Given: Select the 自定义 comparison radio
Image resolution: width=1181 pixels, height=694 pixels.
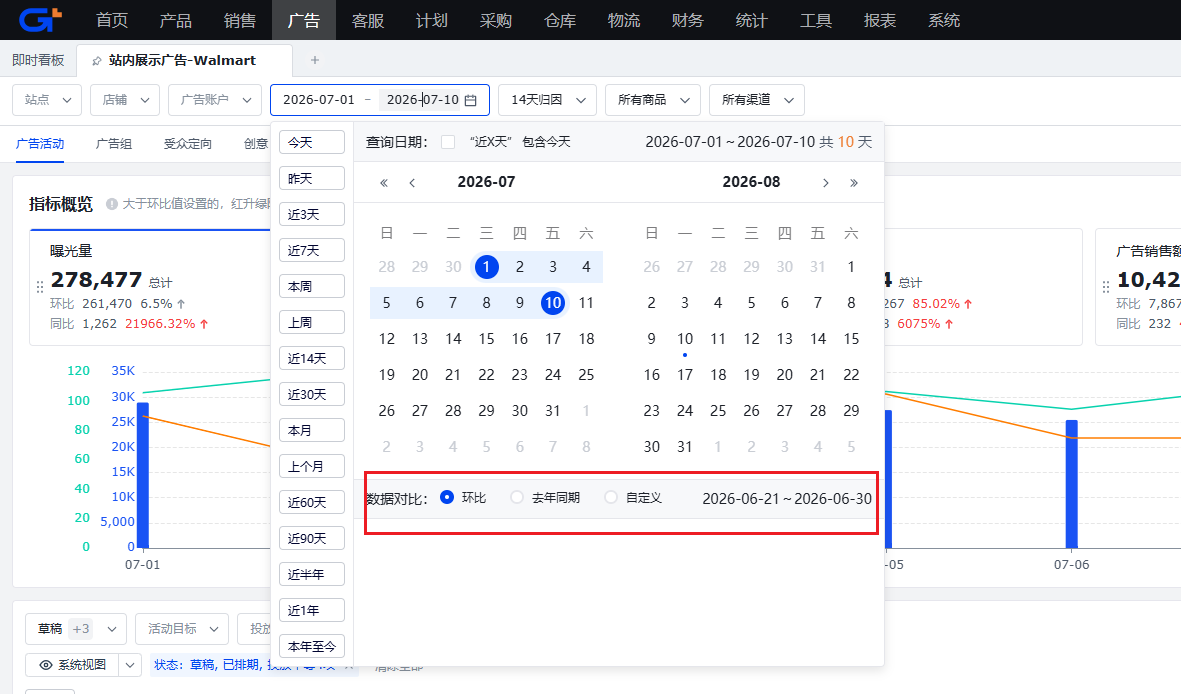Looking at the screenshot, I should (611, 497).
